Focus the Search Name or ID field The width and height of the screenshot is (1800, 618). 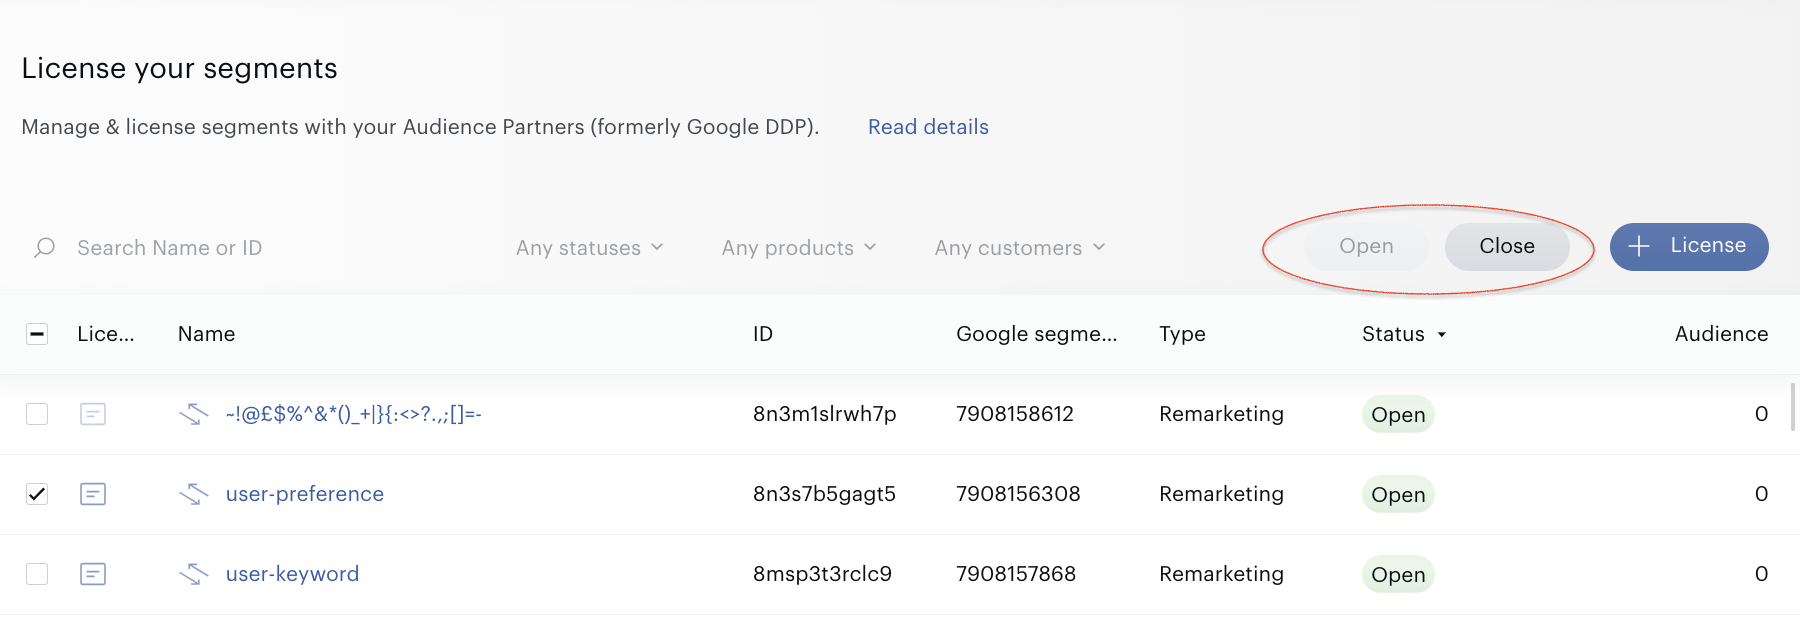pyautogui.click(x=170, y=248)
